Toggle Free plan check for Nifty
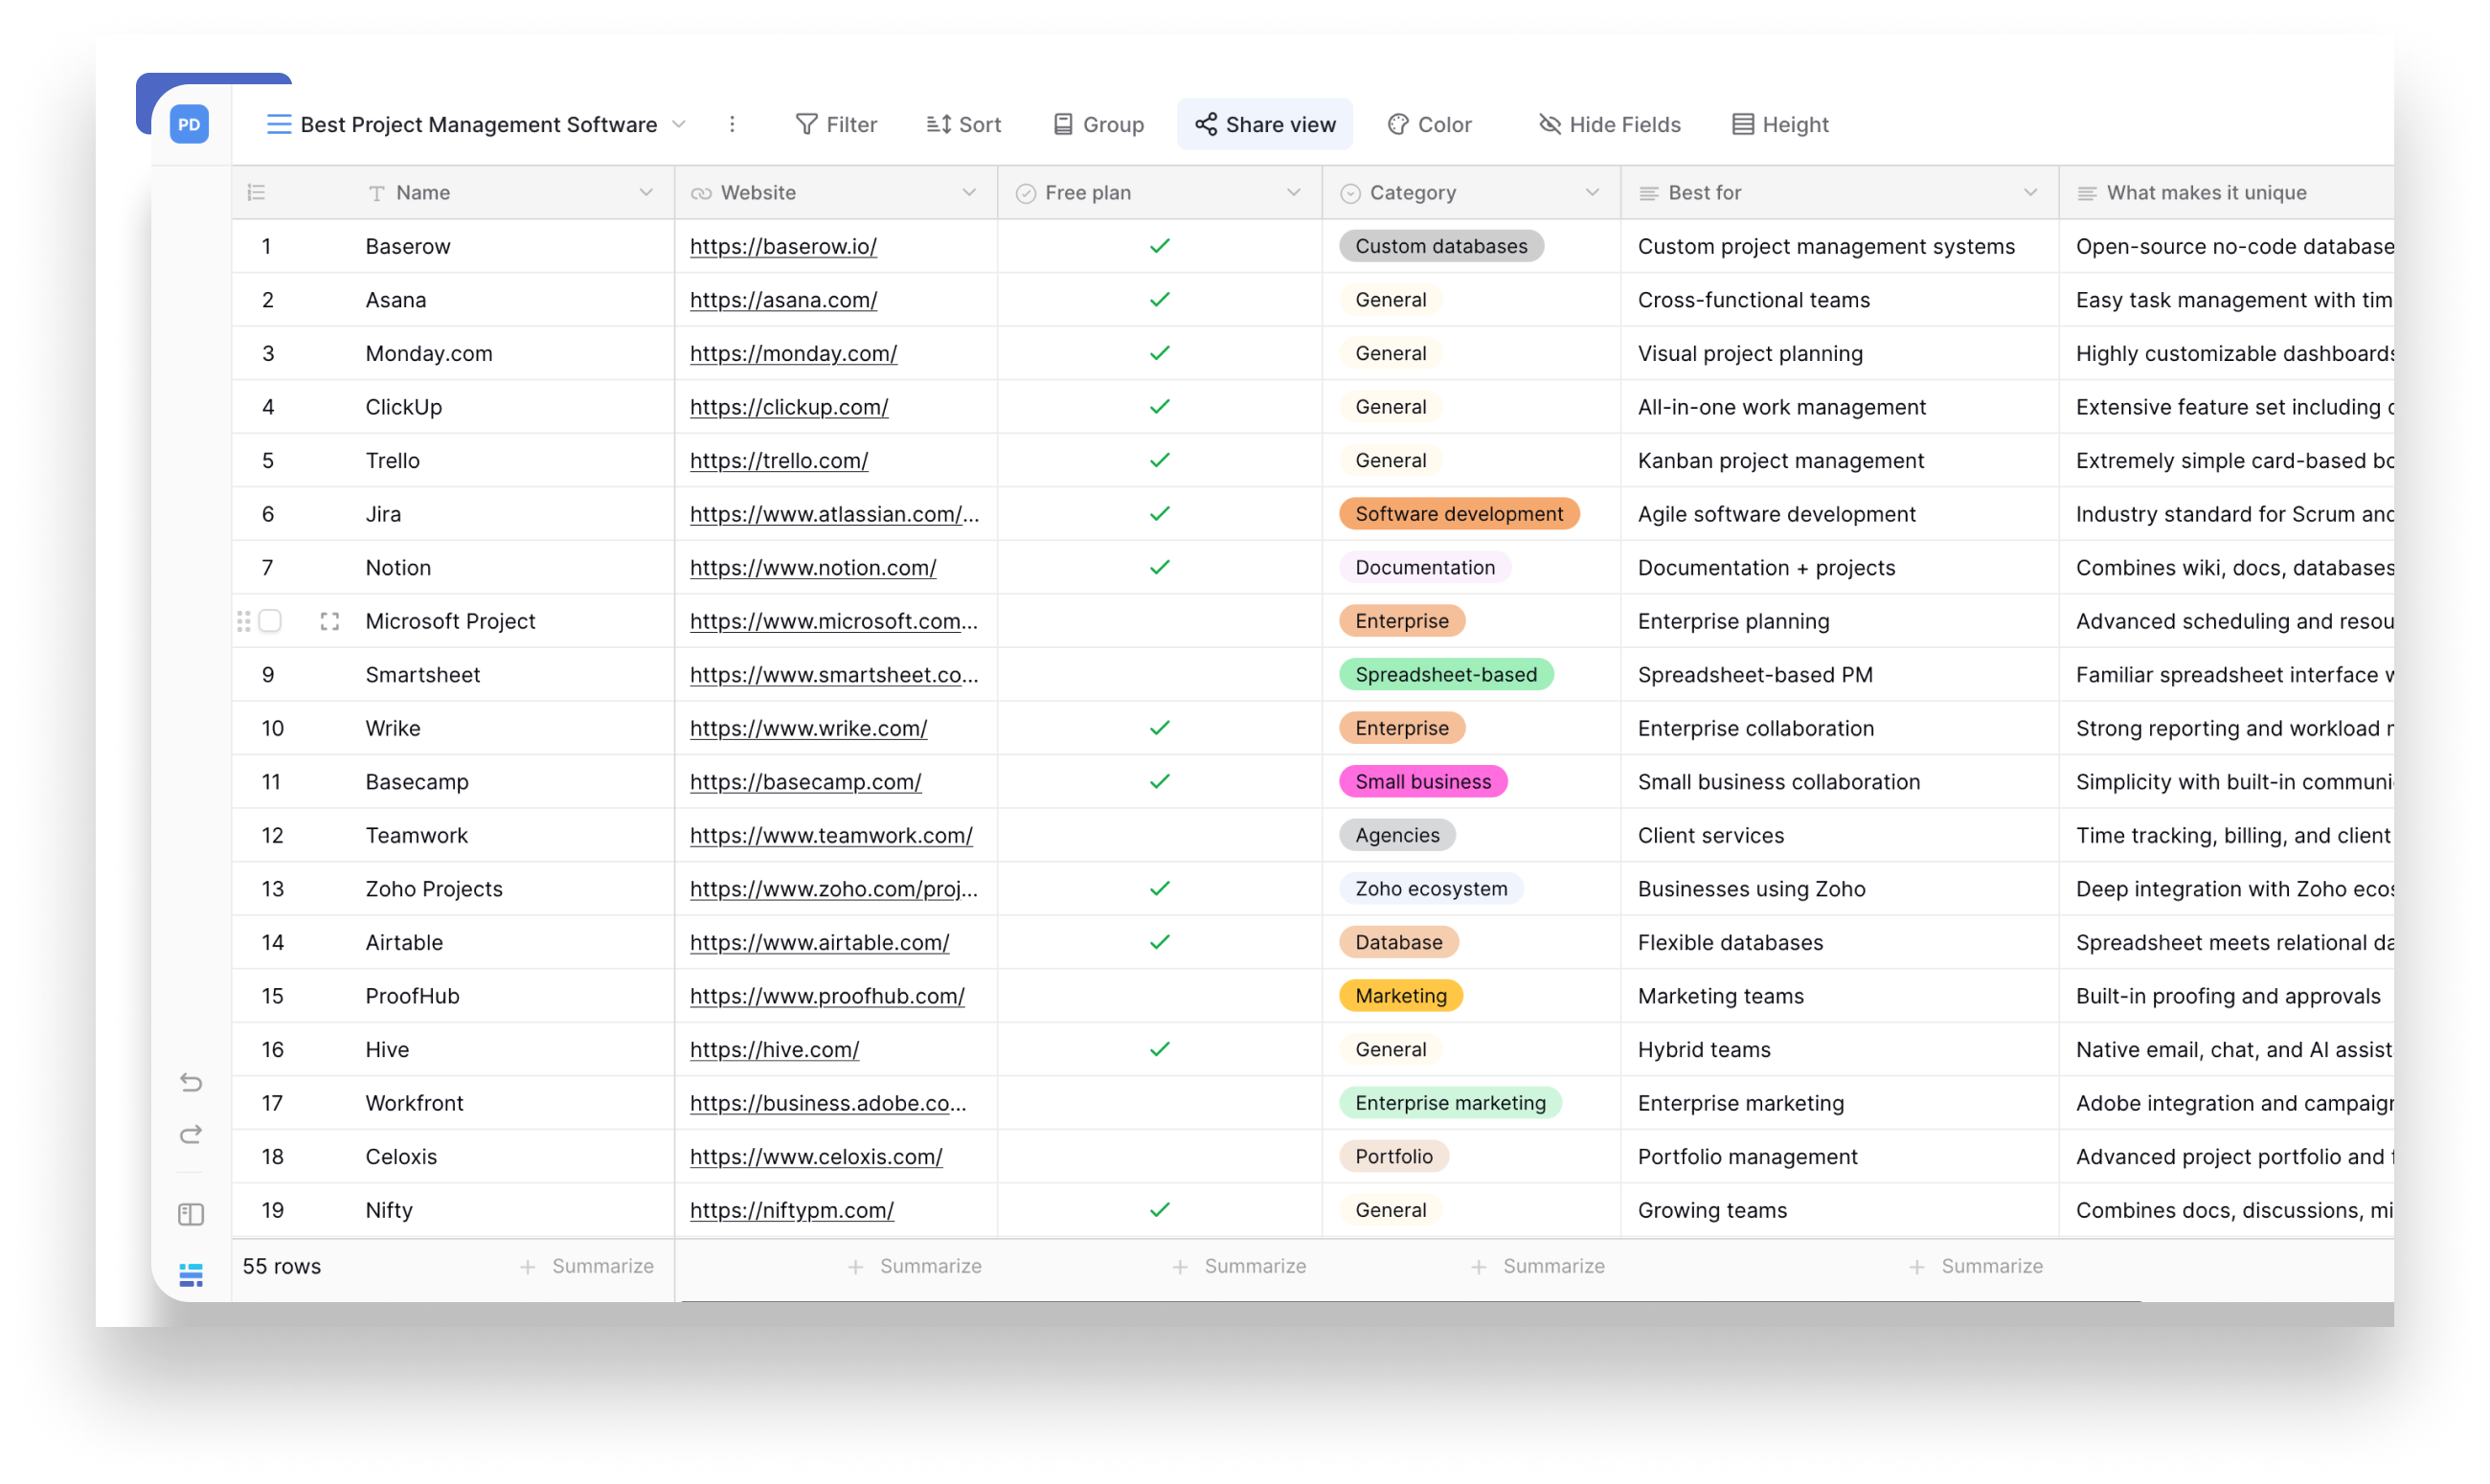 [1160, 1210]
